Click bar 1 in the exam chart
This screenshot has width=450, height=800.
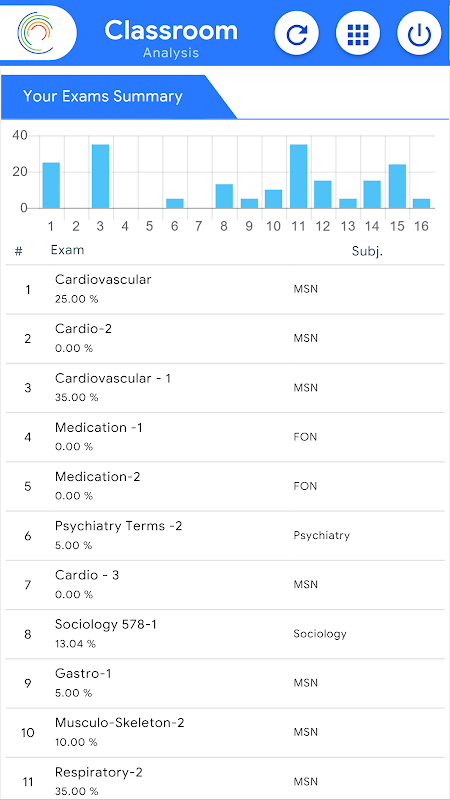tap(51, 185)
